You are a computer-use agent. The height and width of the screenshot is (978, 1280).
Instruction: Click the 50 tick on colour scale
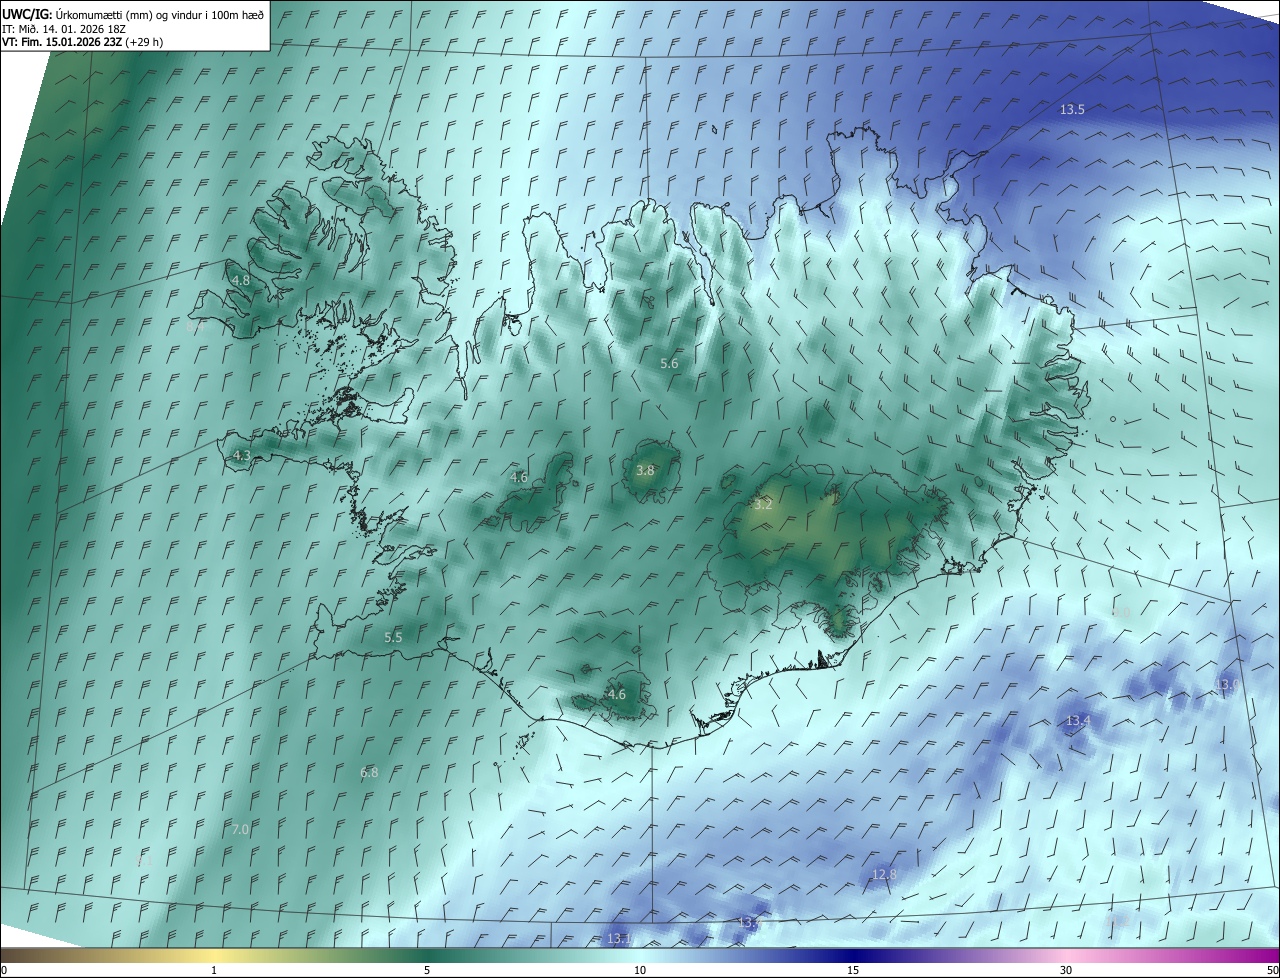coord(1272,970)
